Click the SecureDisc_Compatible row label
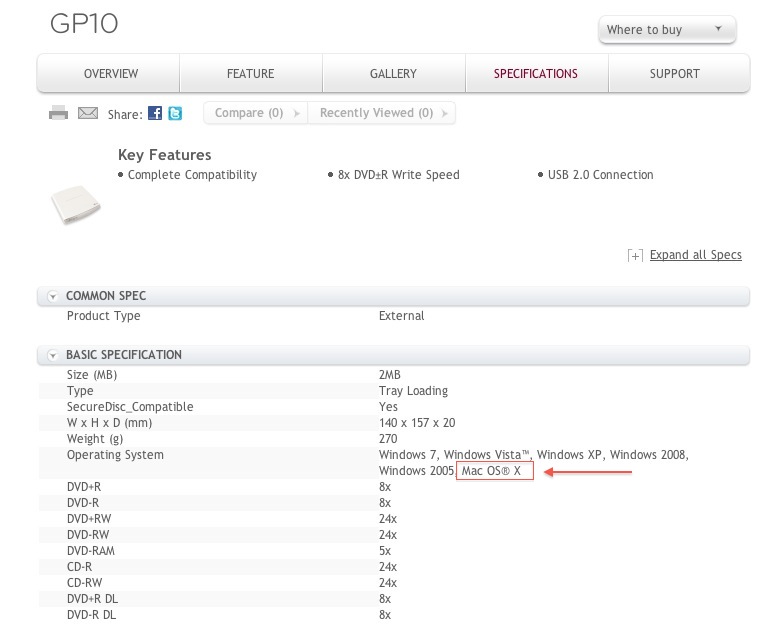Viewport: 760px width, 634px height. pyautogui.click(x=130, y=407)
